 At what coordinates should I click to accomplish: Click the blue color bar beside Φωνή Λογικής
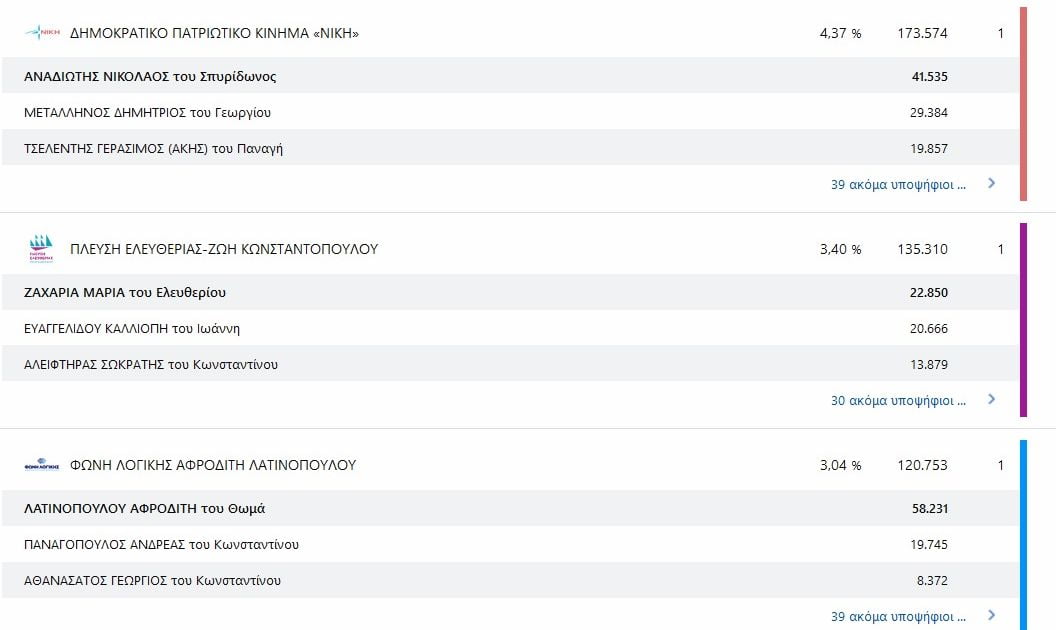(x=1024, y=535)
